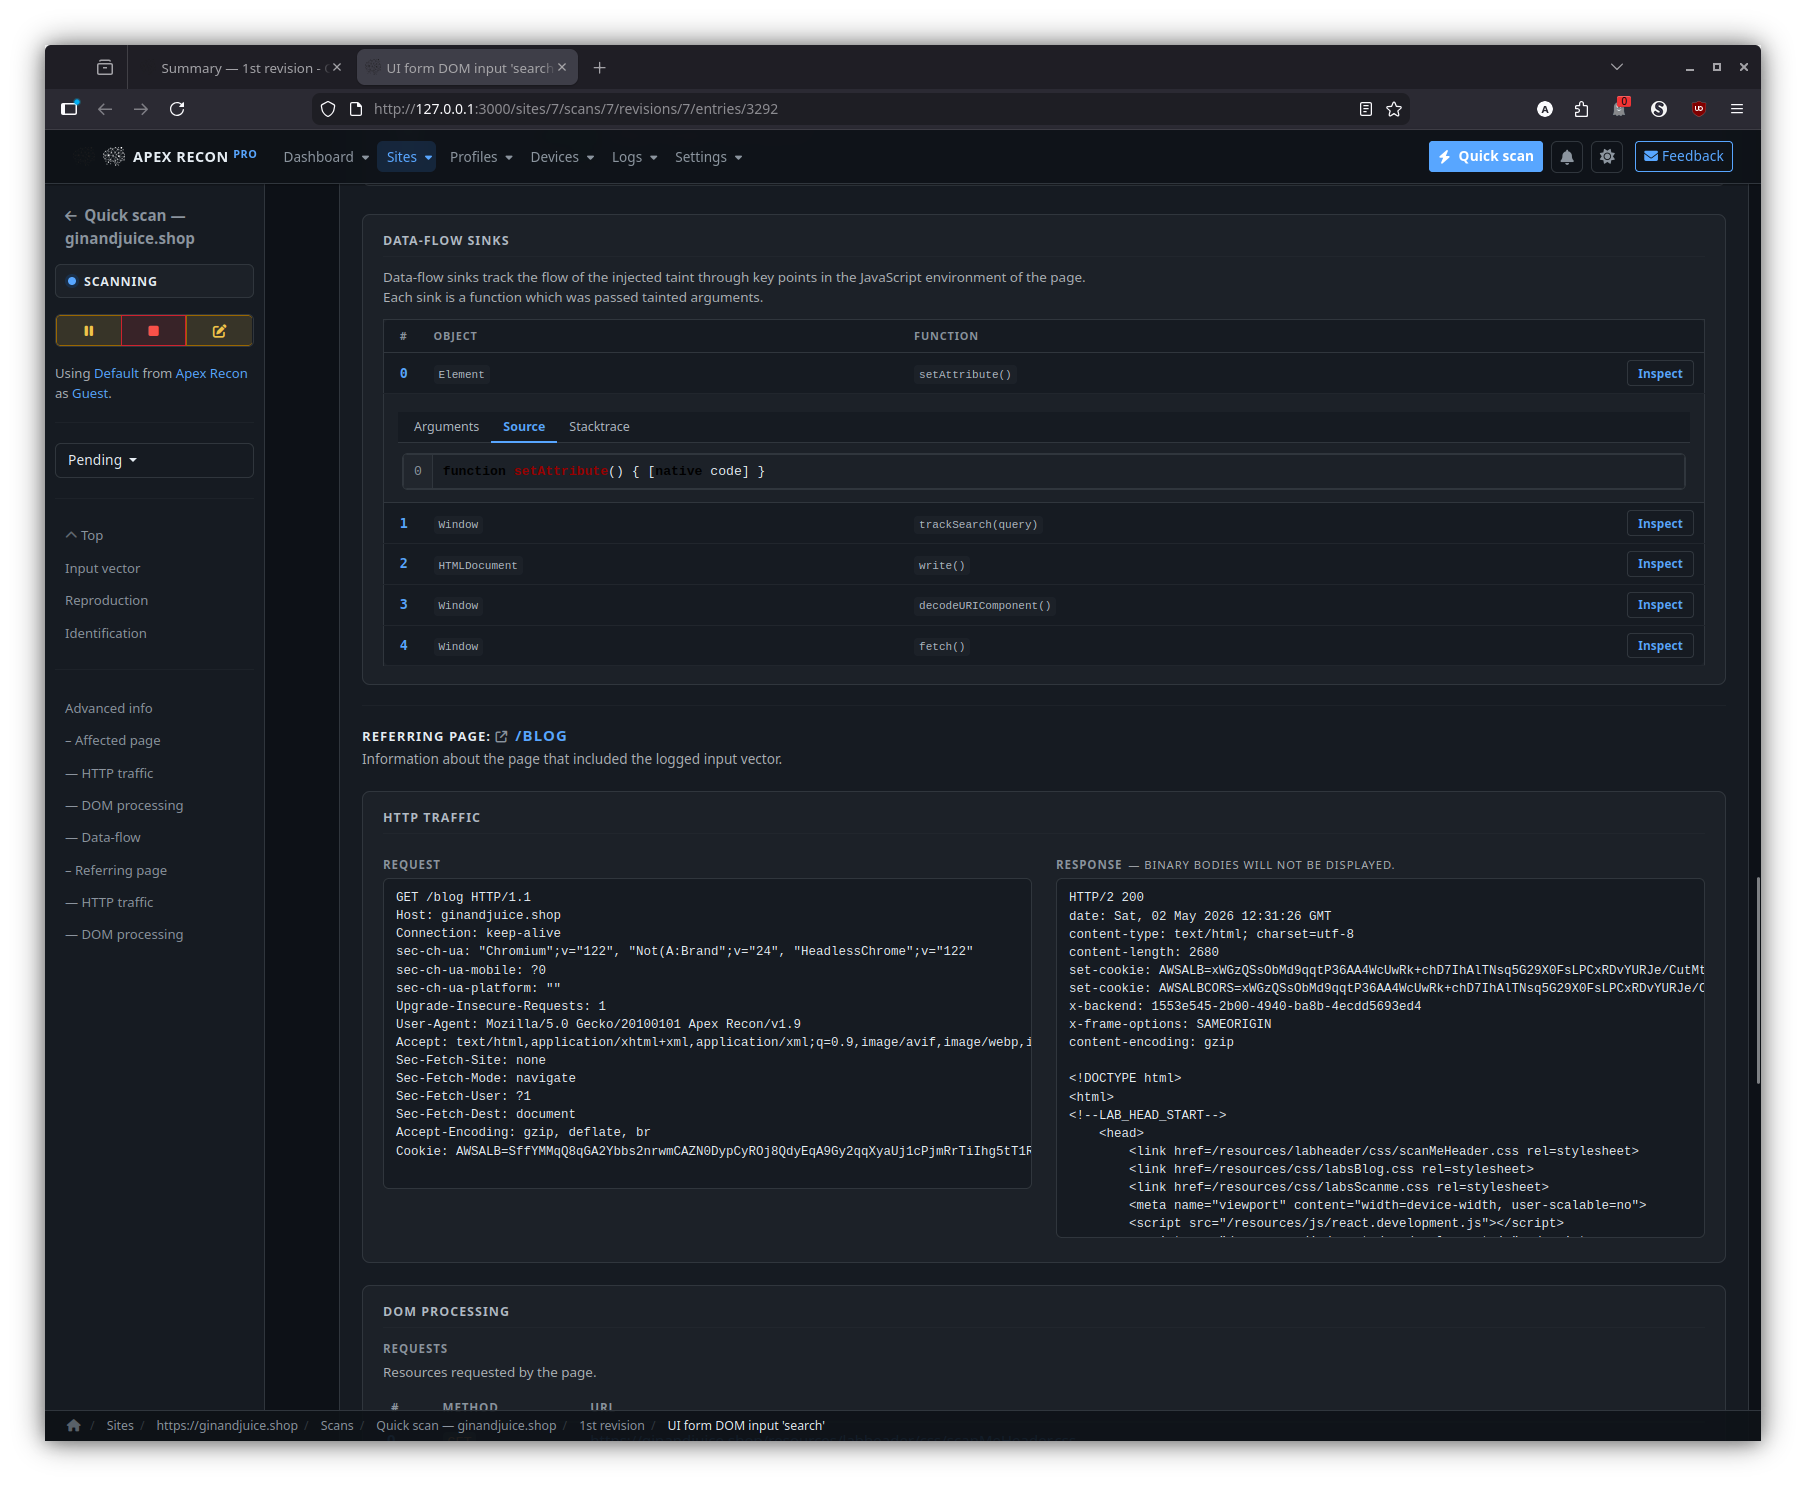
Task: Switch to the Stacktrace tab
Action: click(599, 427)
